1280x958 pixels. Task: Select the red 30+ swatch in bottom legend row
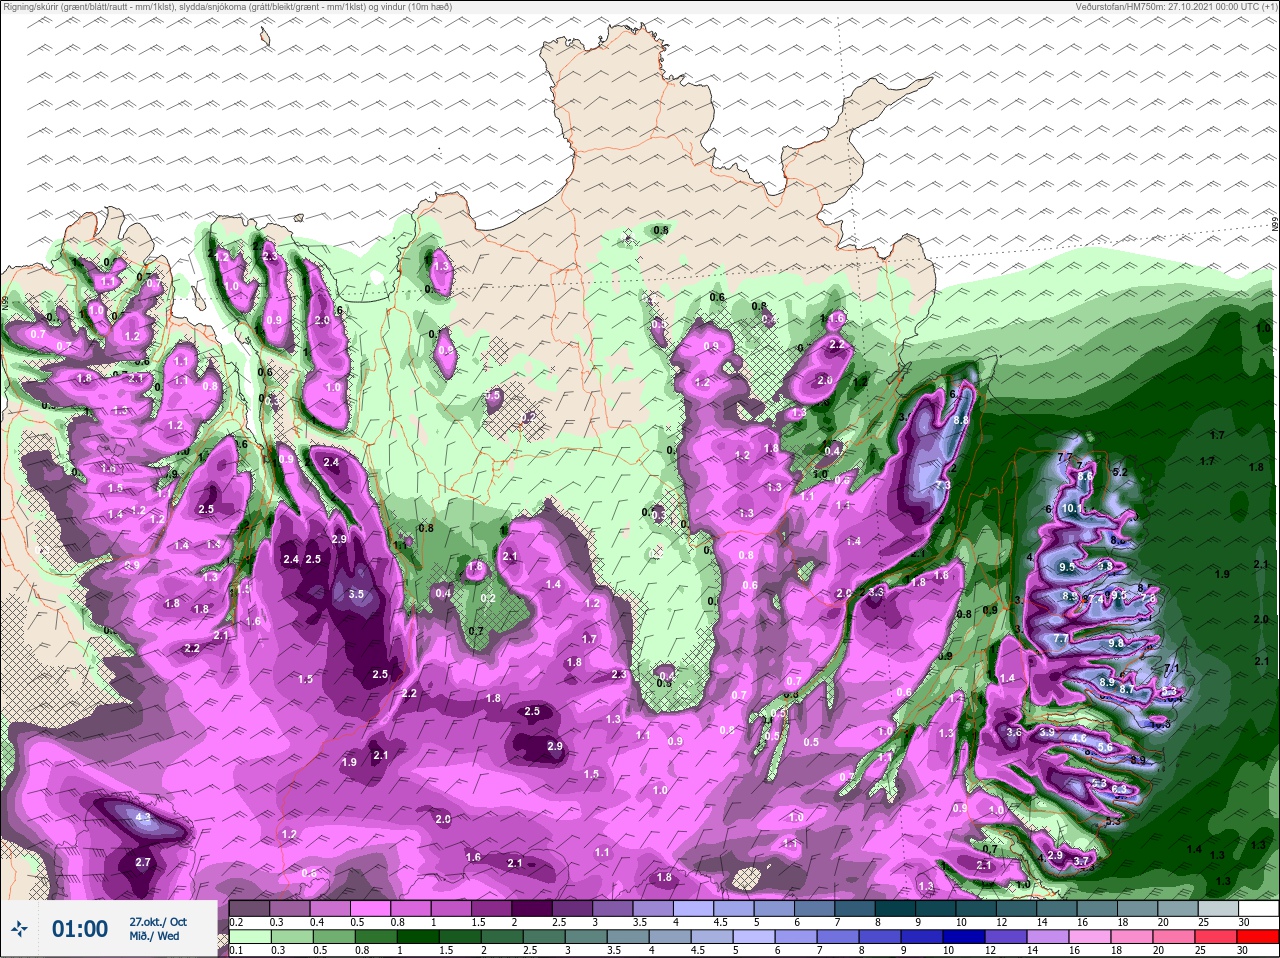(x=1258, y=936)
